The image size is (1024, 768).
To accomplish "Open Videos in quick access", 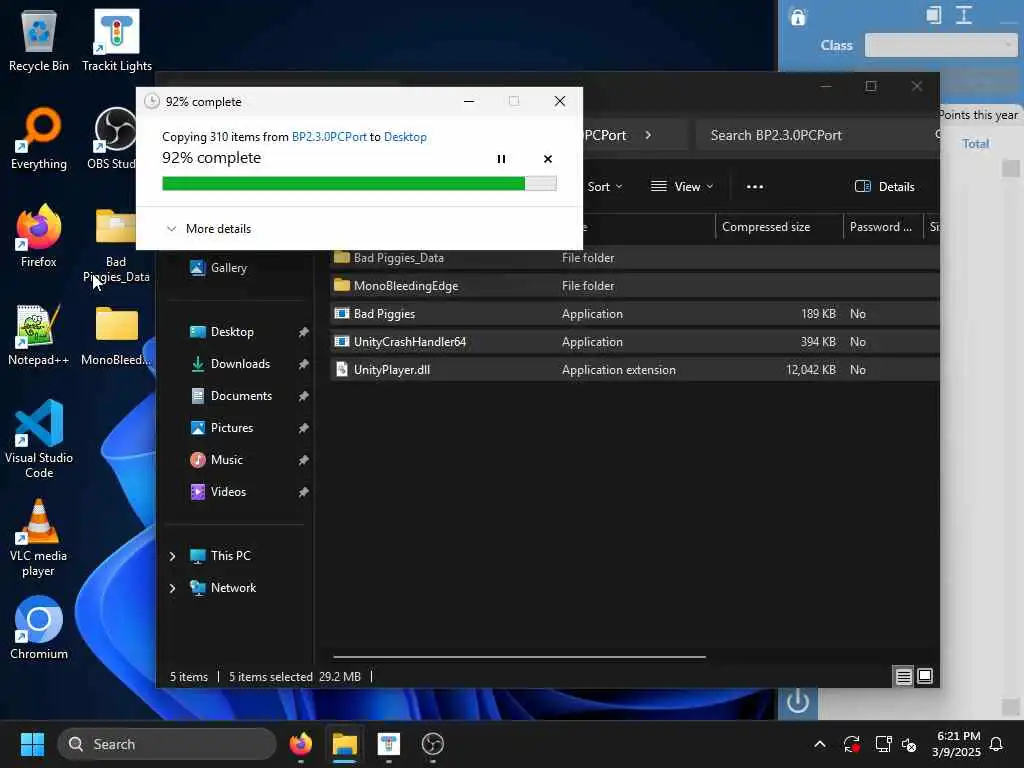I will tap(228, 492).
